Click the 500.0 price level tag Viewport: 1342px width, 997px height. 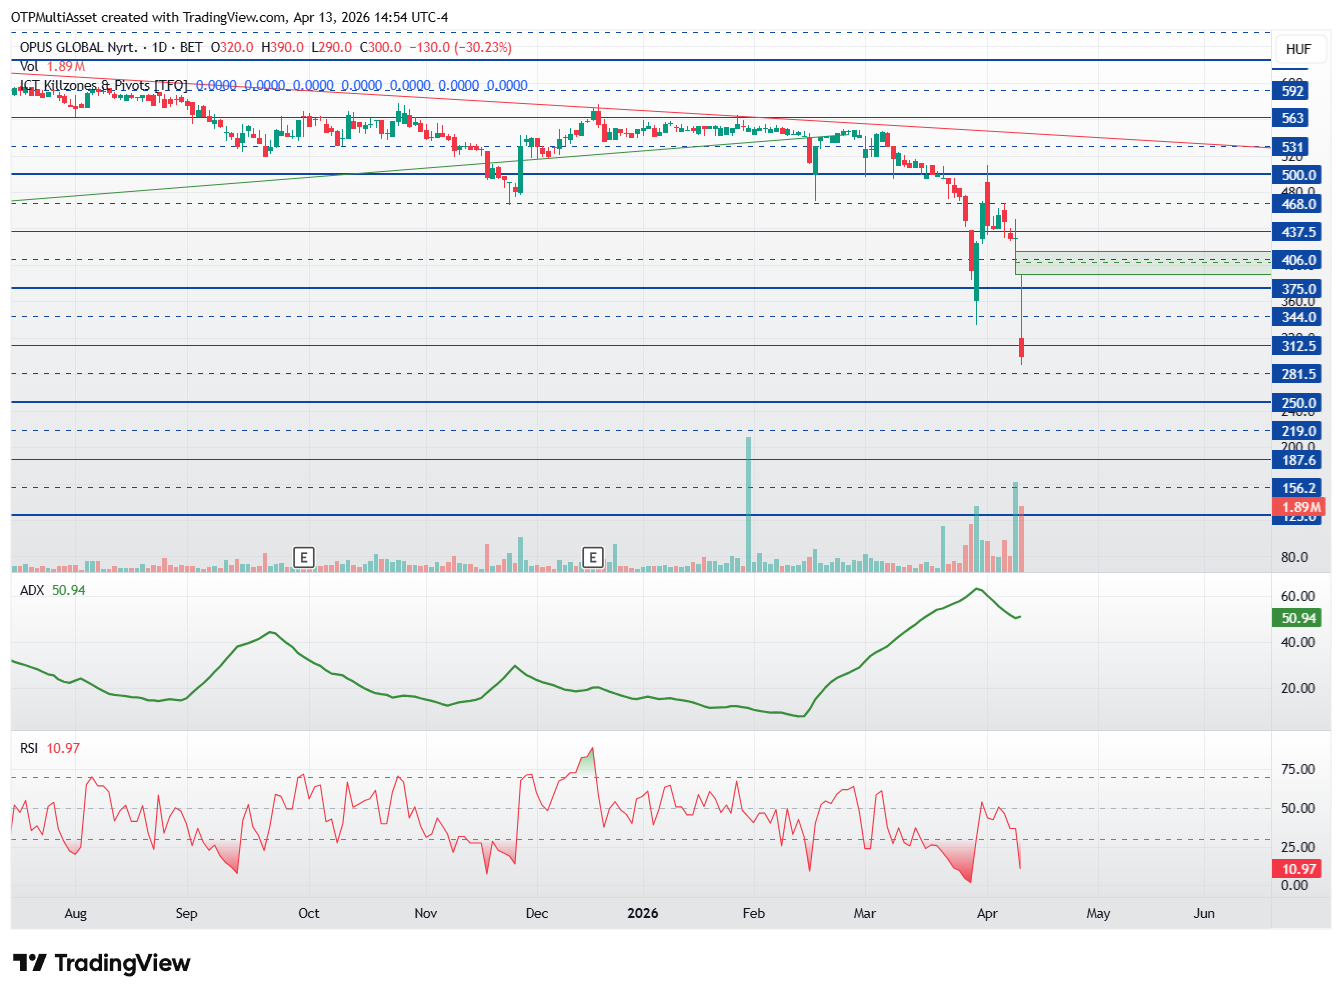(x=1298, y=175)
